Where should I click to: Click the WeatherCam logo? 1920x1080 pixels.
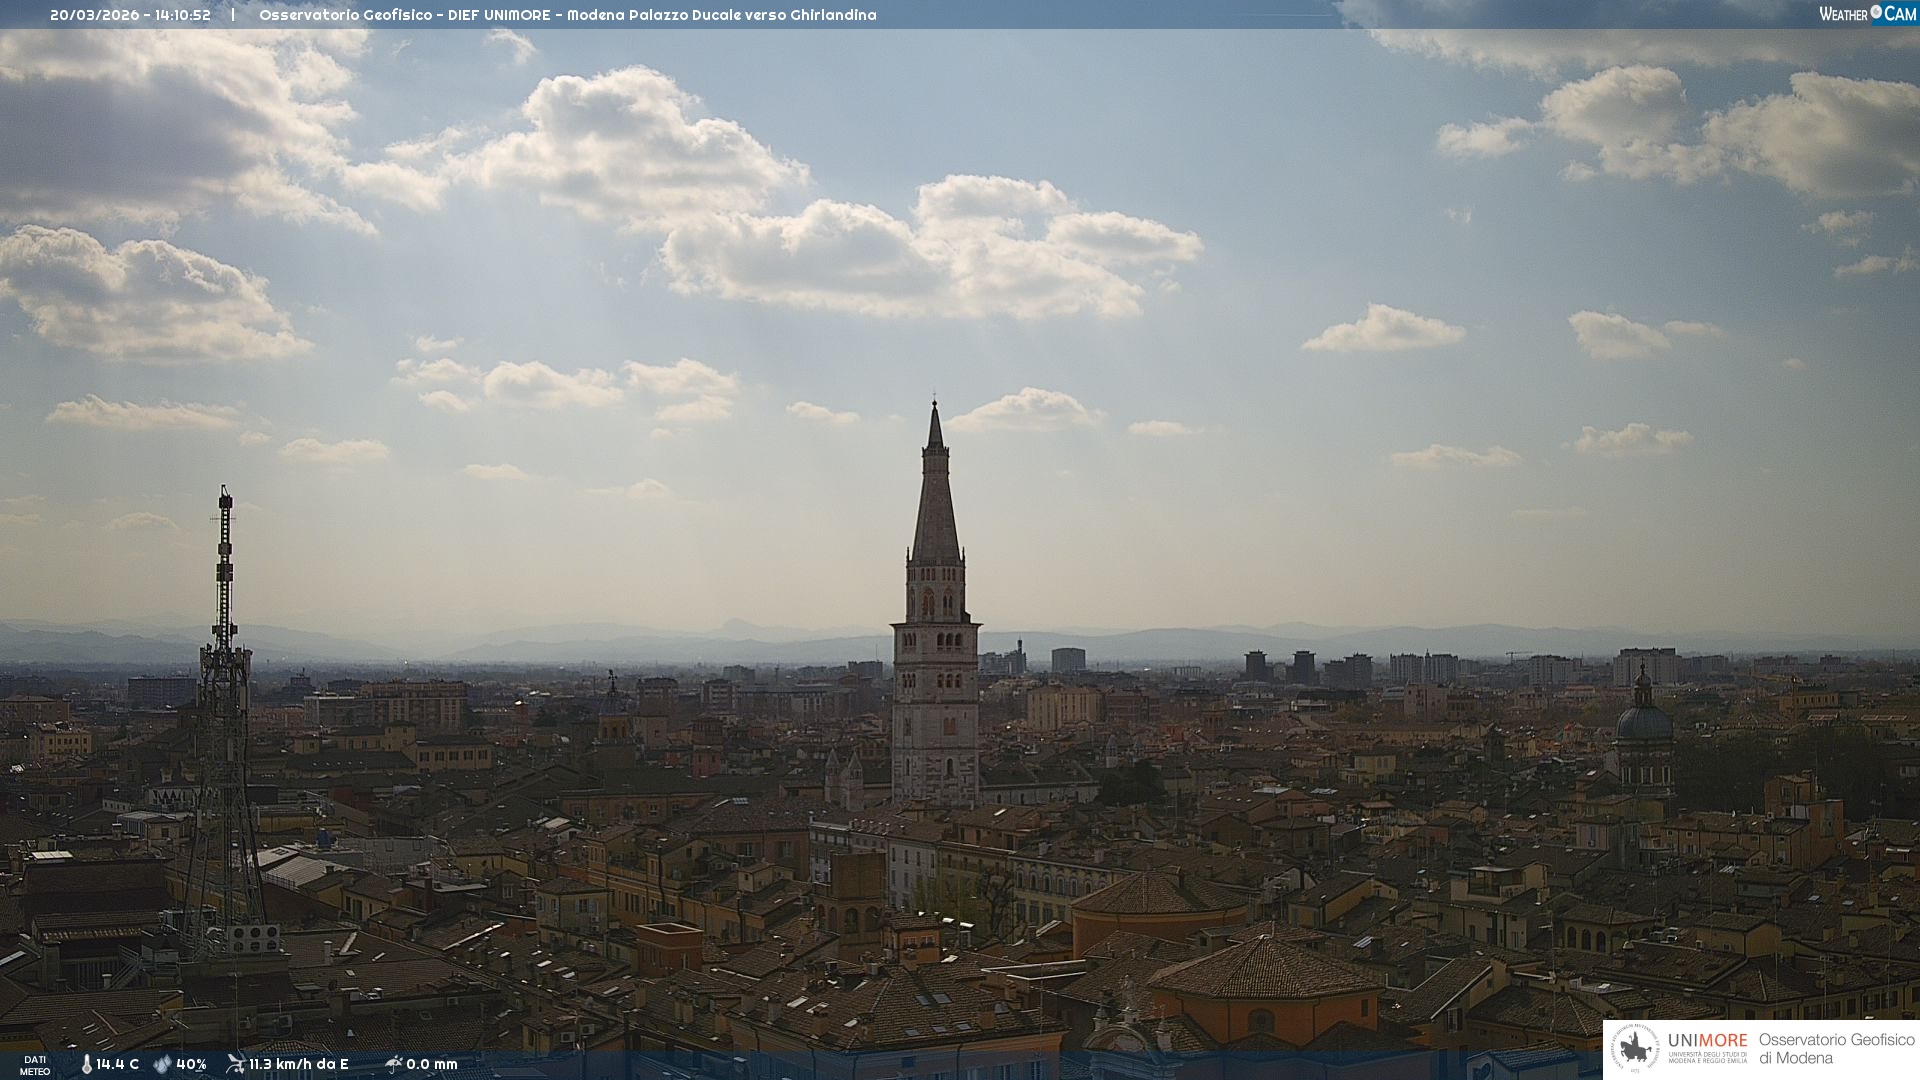(1867, 14)
